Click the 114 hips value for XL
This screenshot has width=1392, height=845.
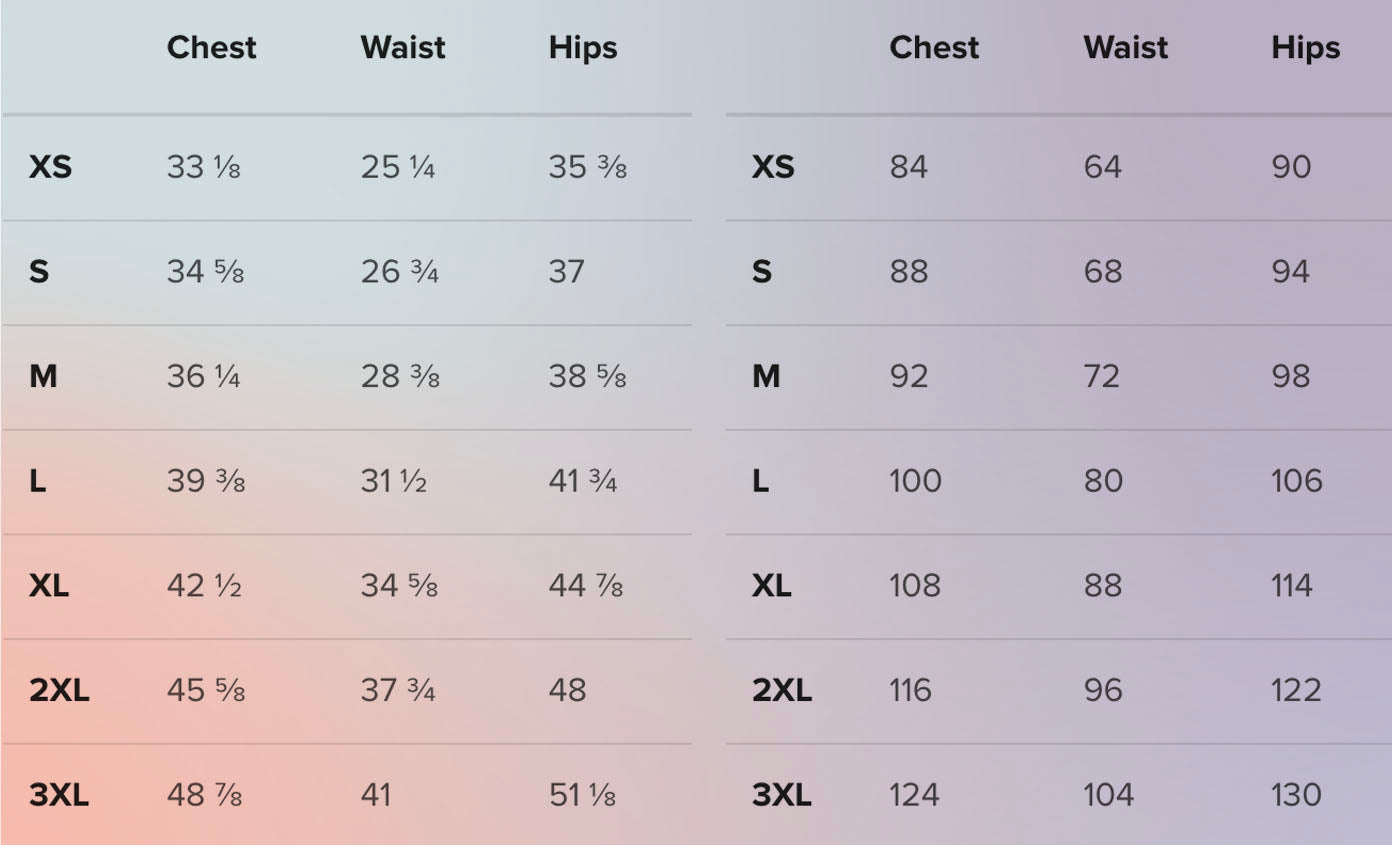(x=1291, y=586)
